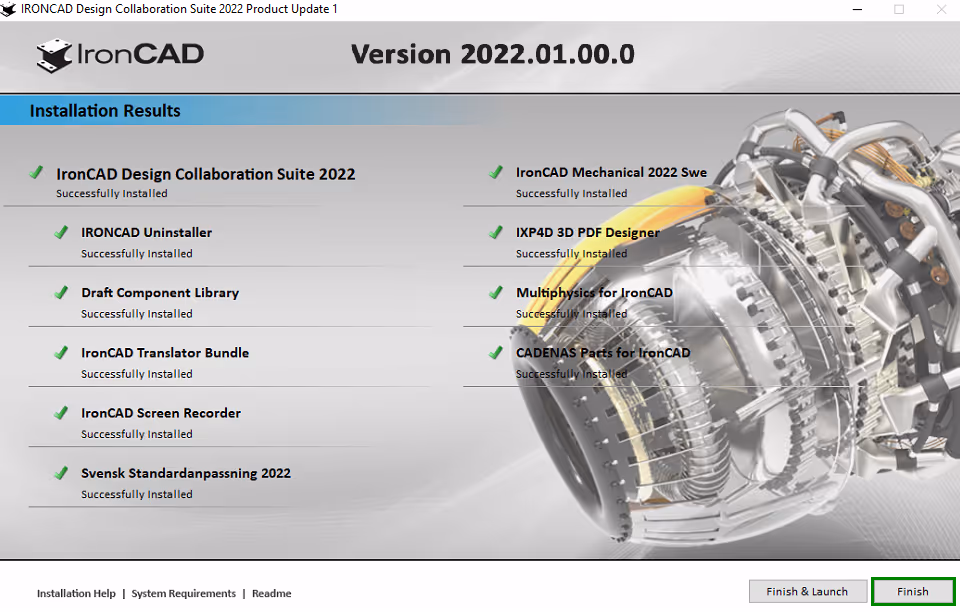
Task: Minimize the IRONCAD installer window
Action: coord(857,9)
